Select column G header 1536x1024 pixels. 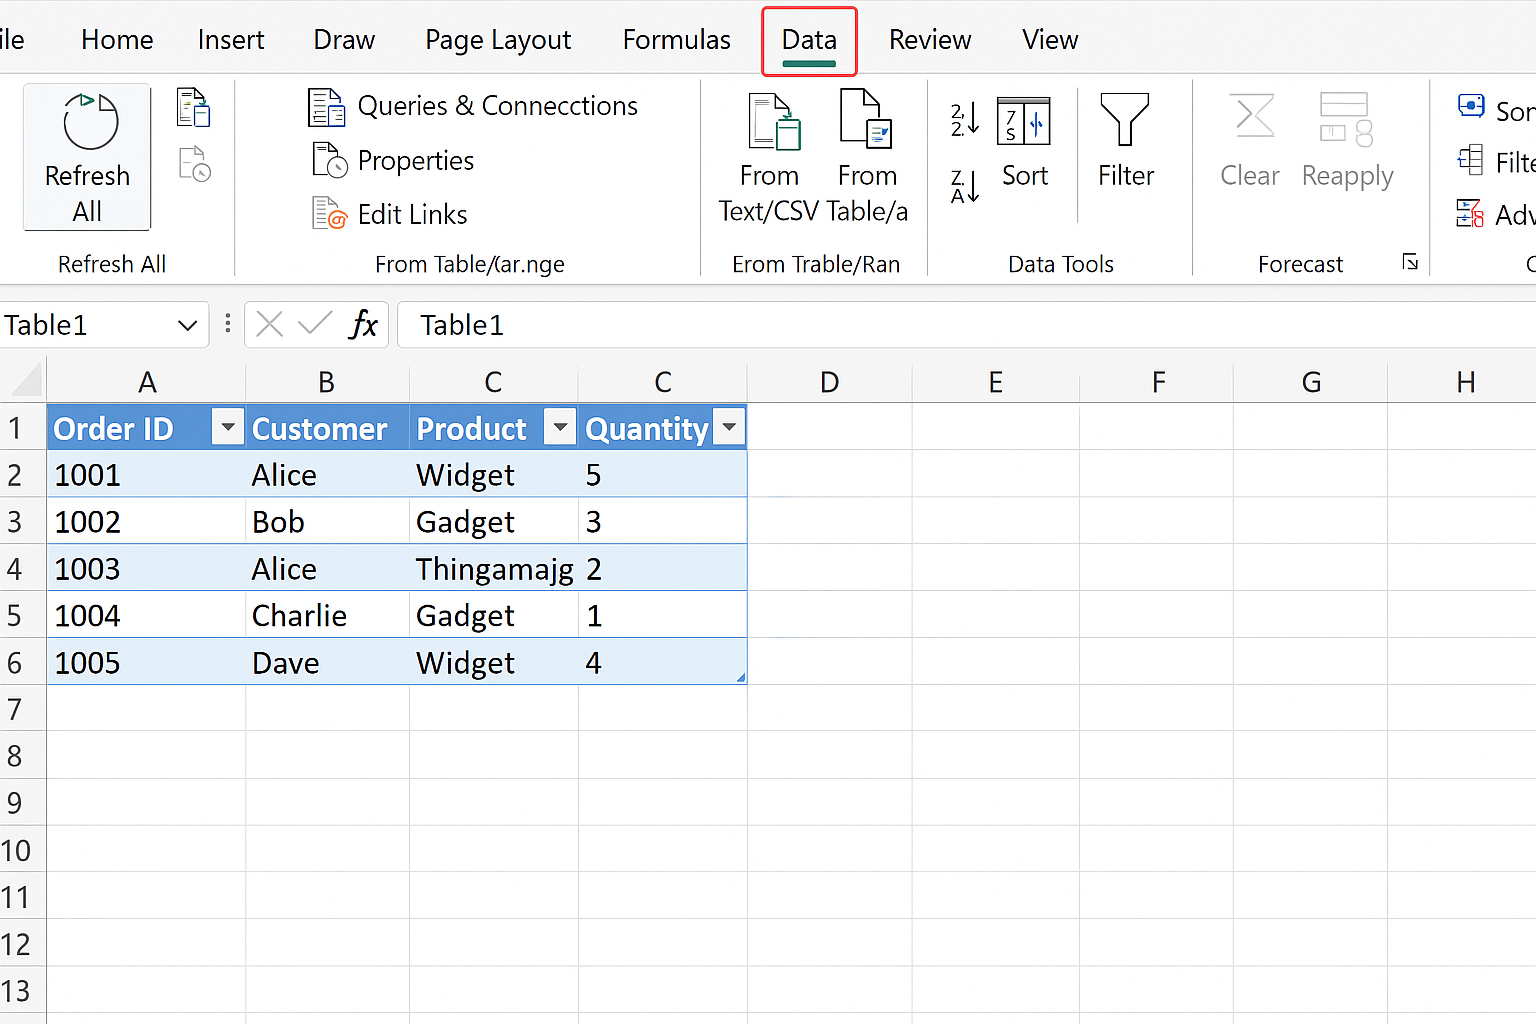[x=1311, y=382]
